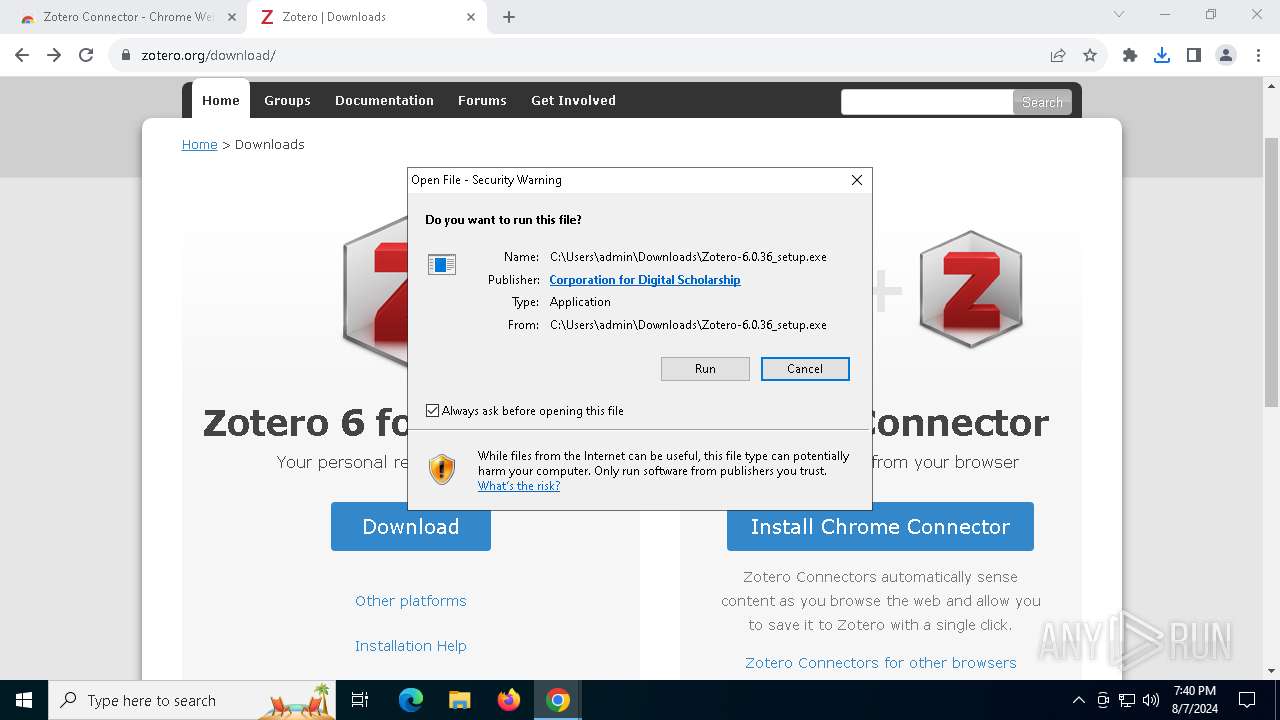Open the Windows Start menu
Screen dimensions: 1280x720
tap(24, 700)
